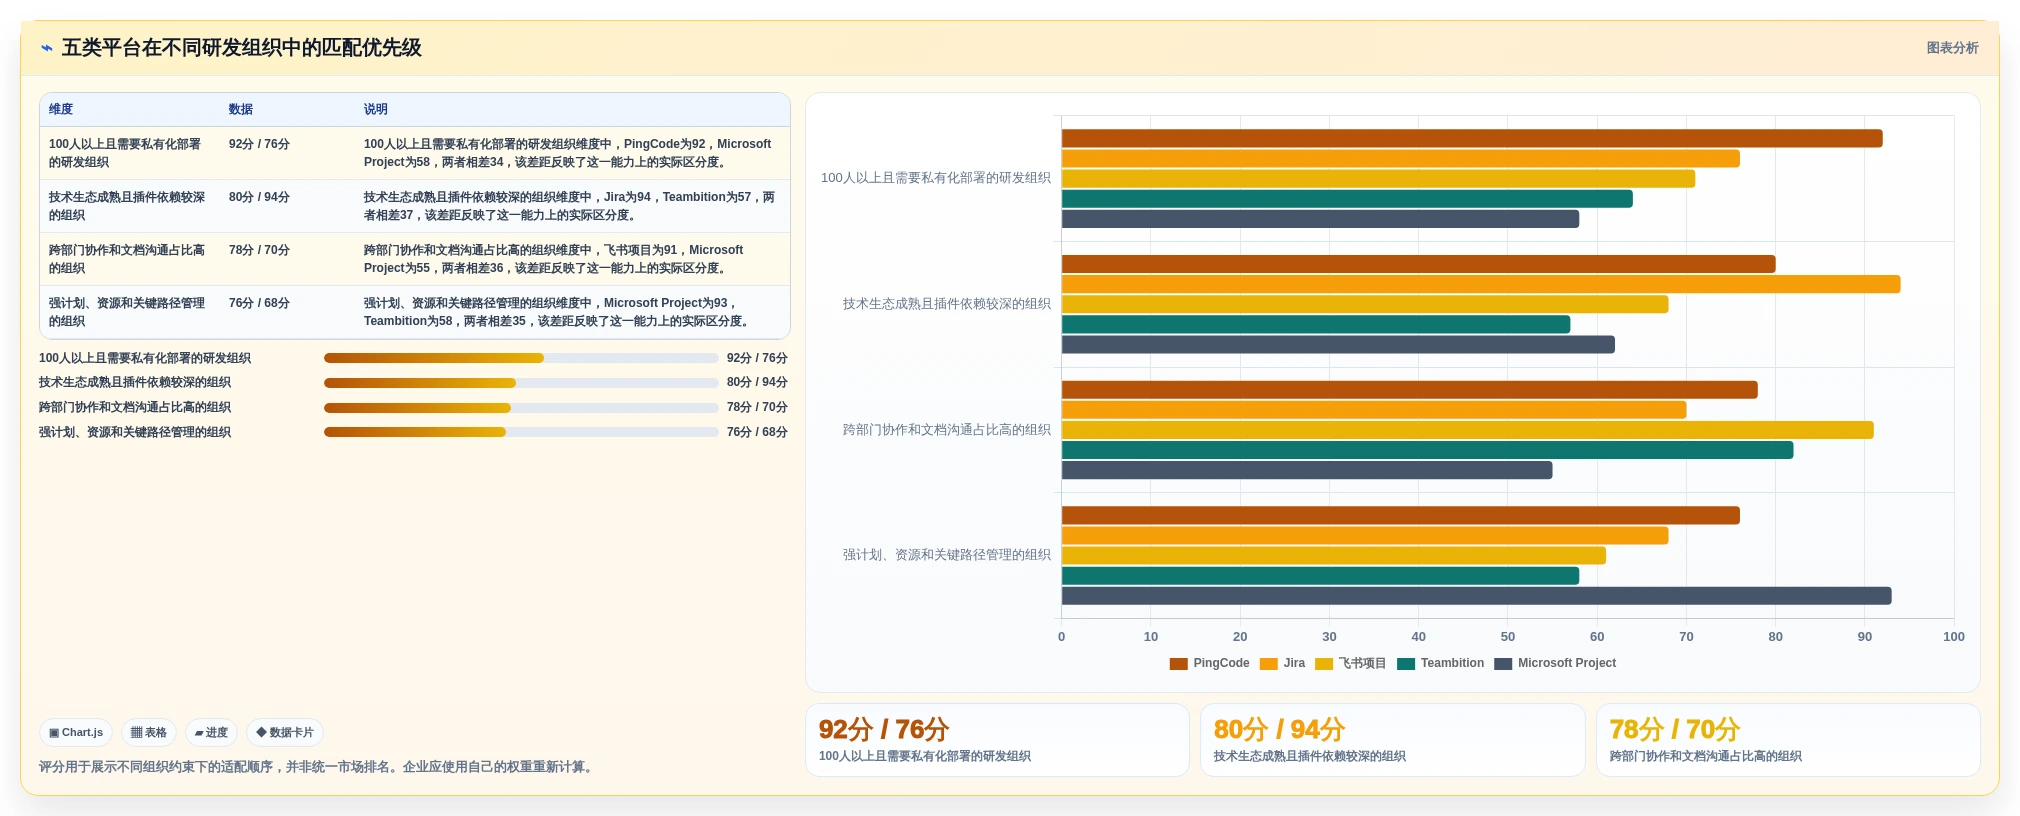This screenshot has height=816, width=2020.
Task: Click progress value 92分 / 76分
Action: point(757,358)
